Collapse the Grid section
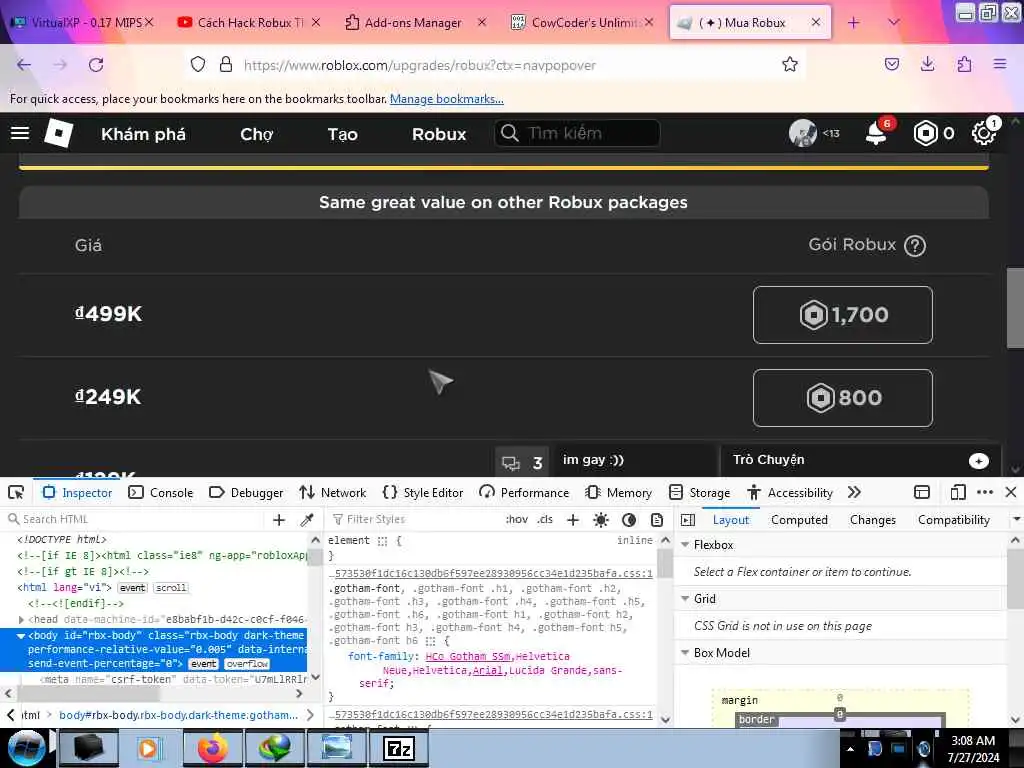The height and width of the screenshot is (768, 1024). (x=685, y=599)
